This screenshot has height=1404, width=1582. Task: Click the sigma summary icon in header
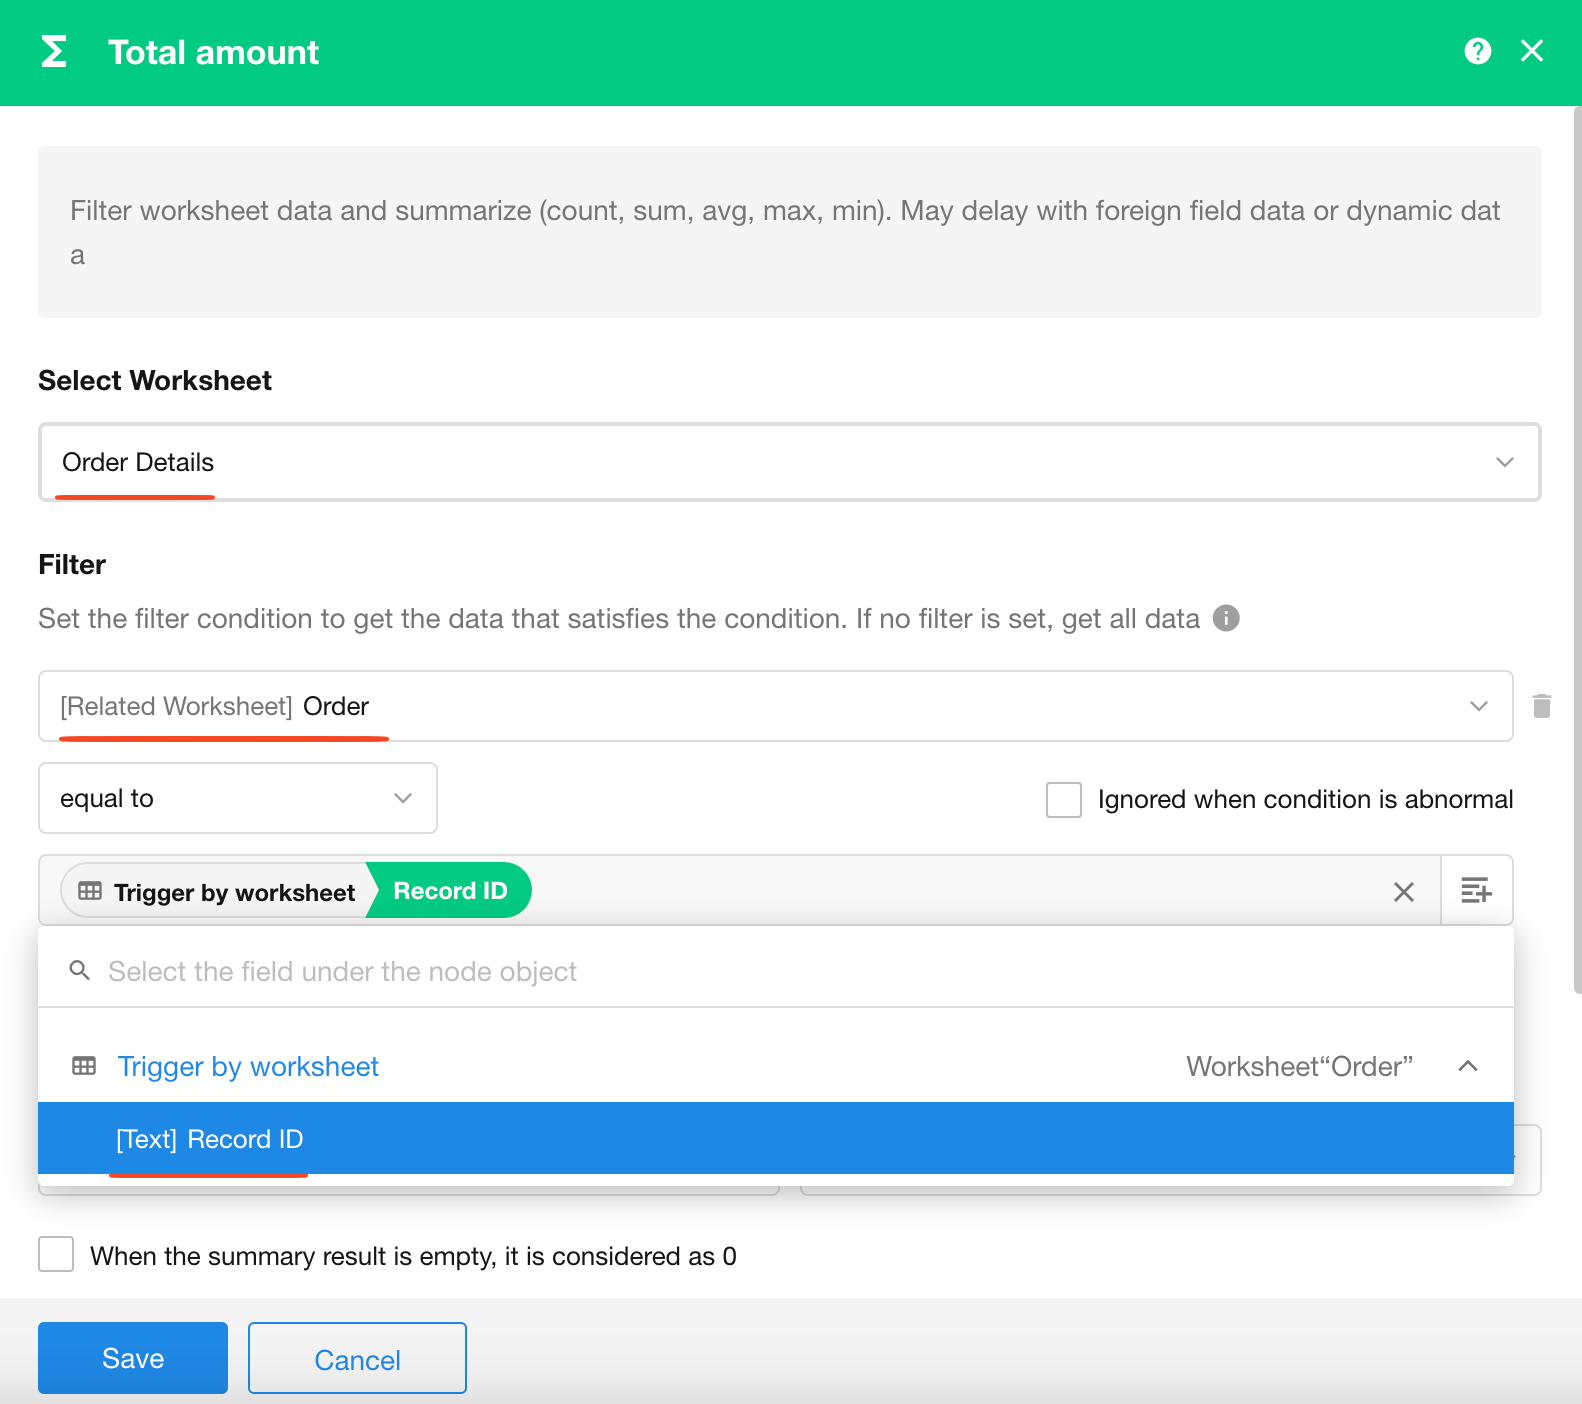pos(54,52)
